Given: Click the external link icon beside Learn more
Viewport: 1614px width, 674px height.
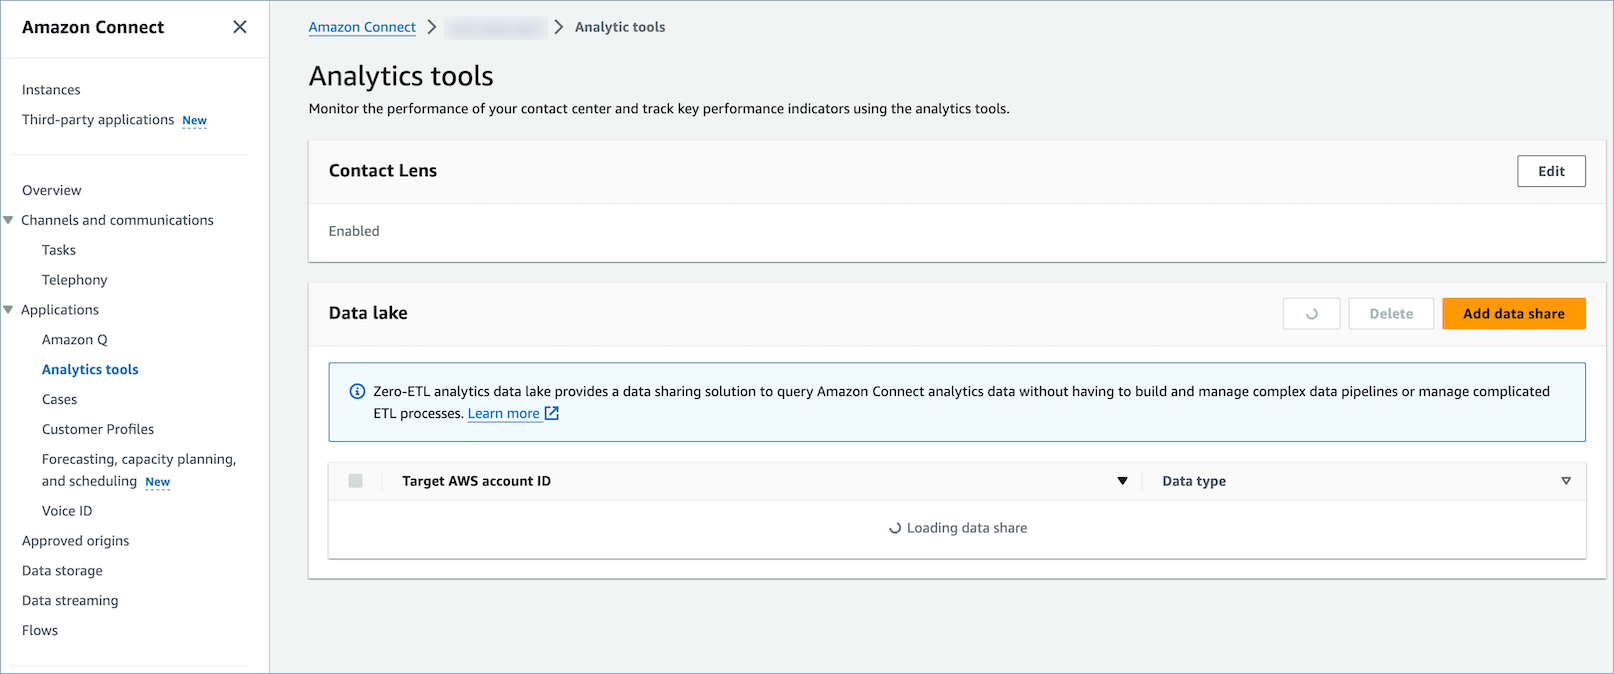Looking at the screenshot, I should [x=552, y=413].
